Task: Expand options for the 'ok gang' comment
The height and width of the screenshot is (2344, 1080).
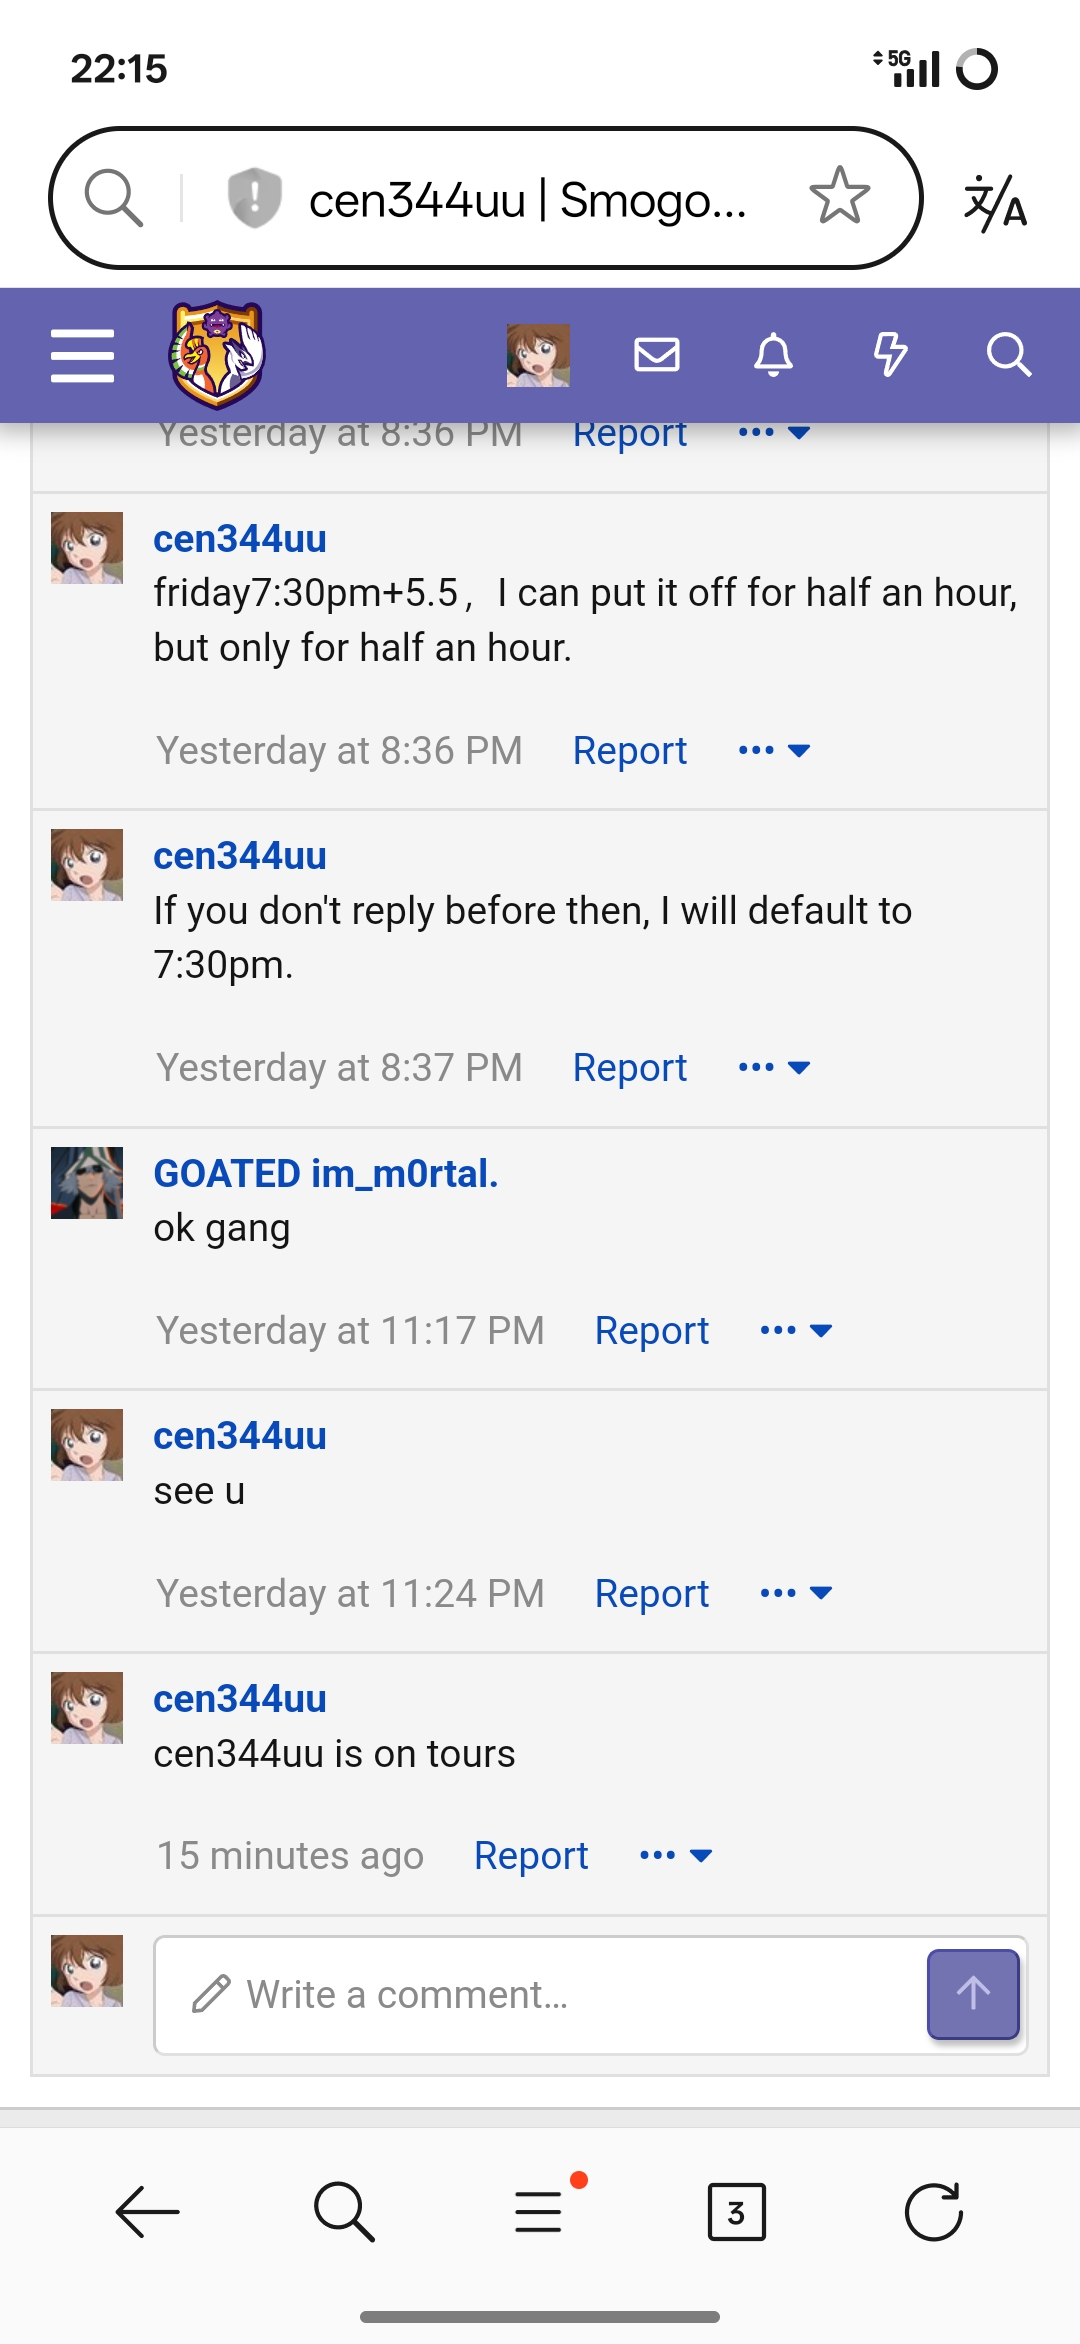Action: (x=796, y=1331)
